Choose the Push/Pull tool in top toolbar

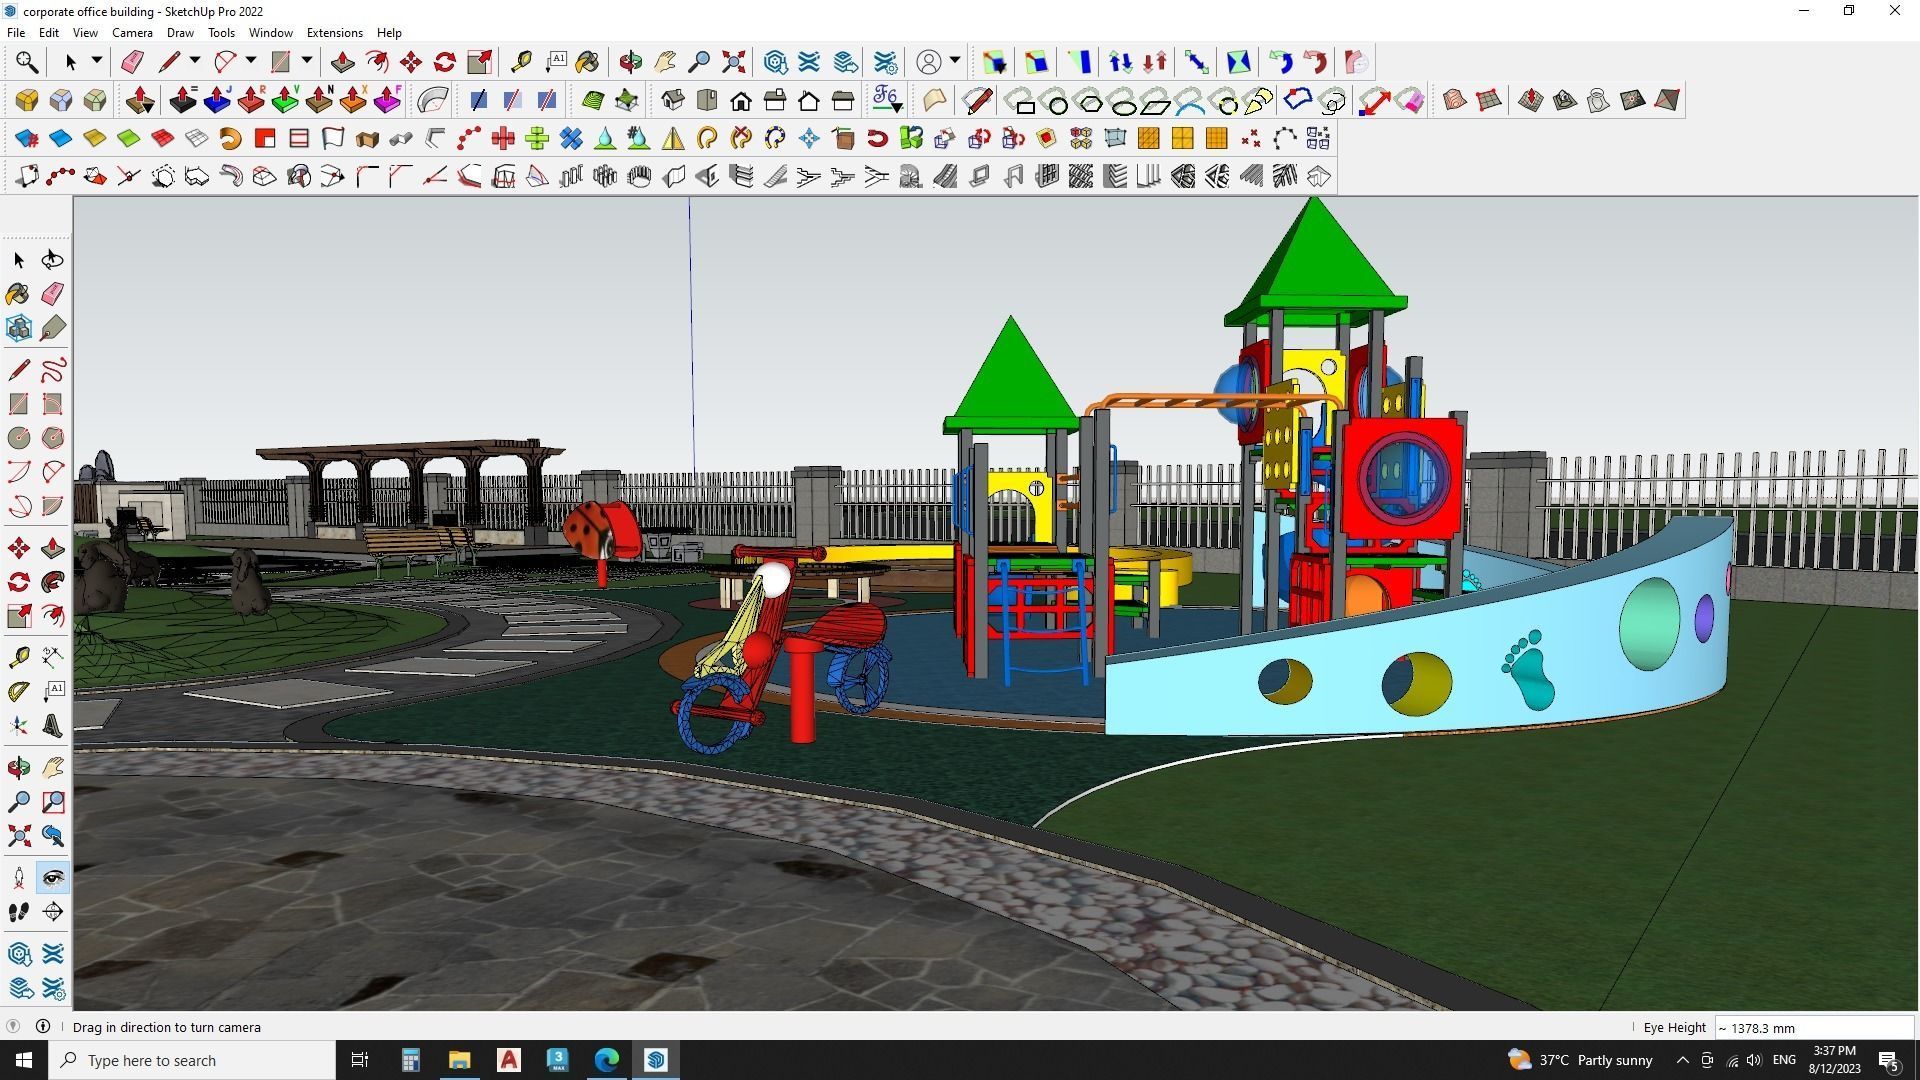(x=342, y=62)
